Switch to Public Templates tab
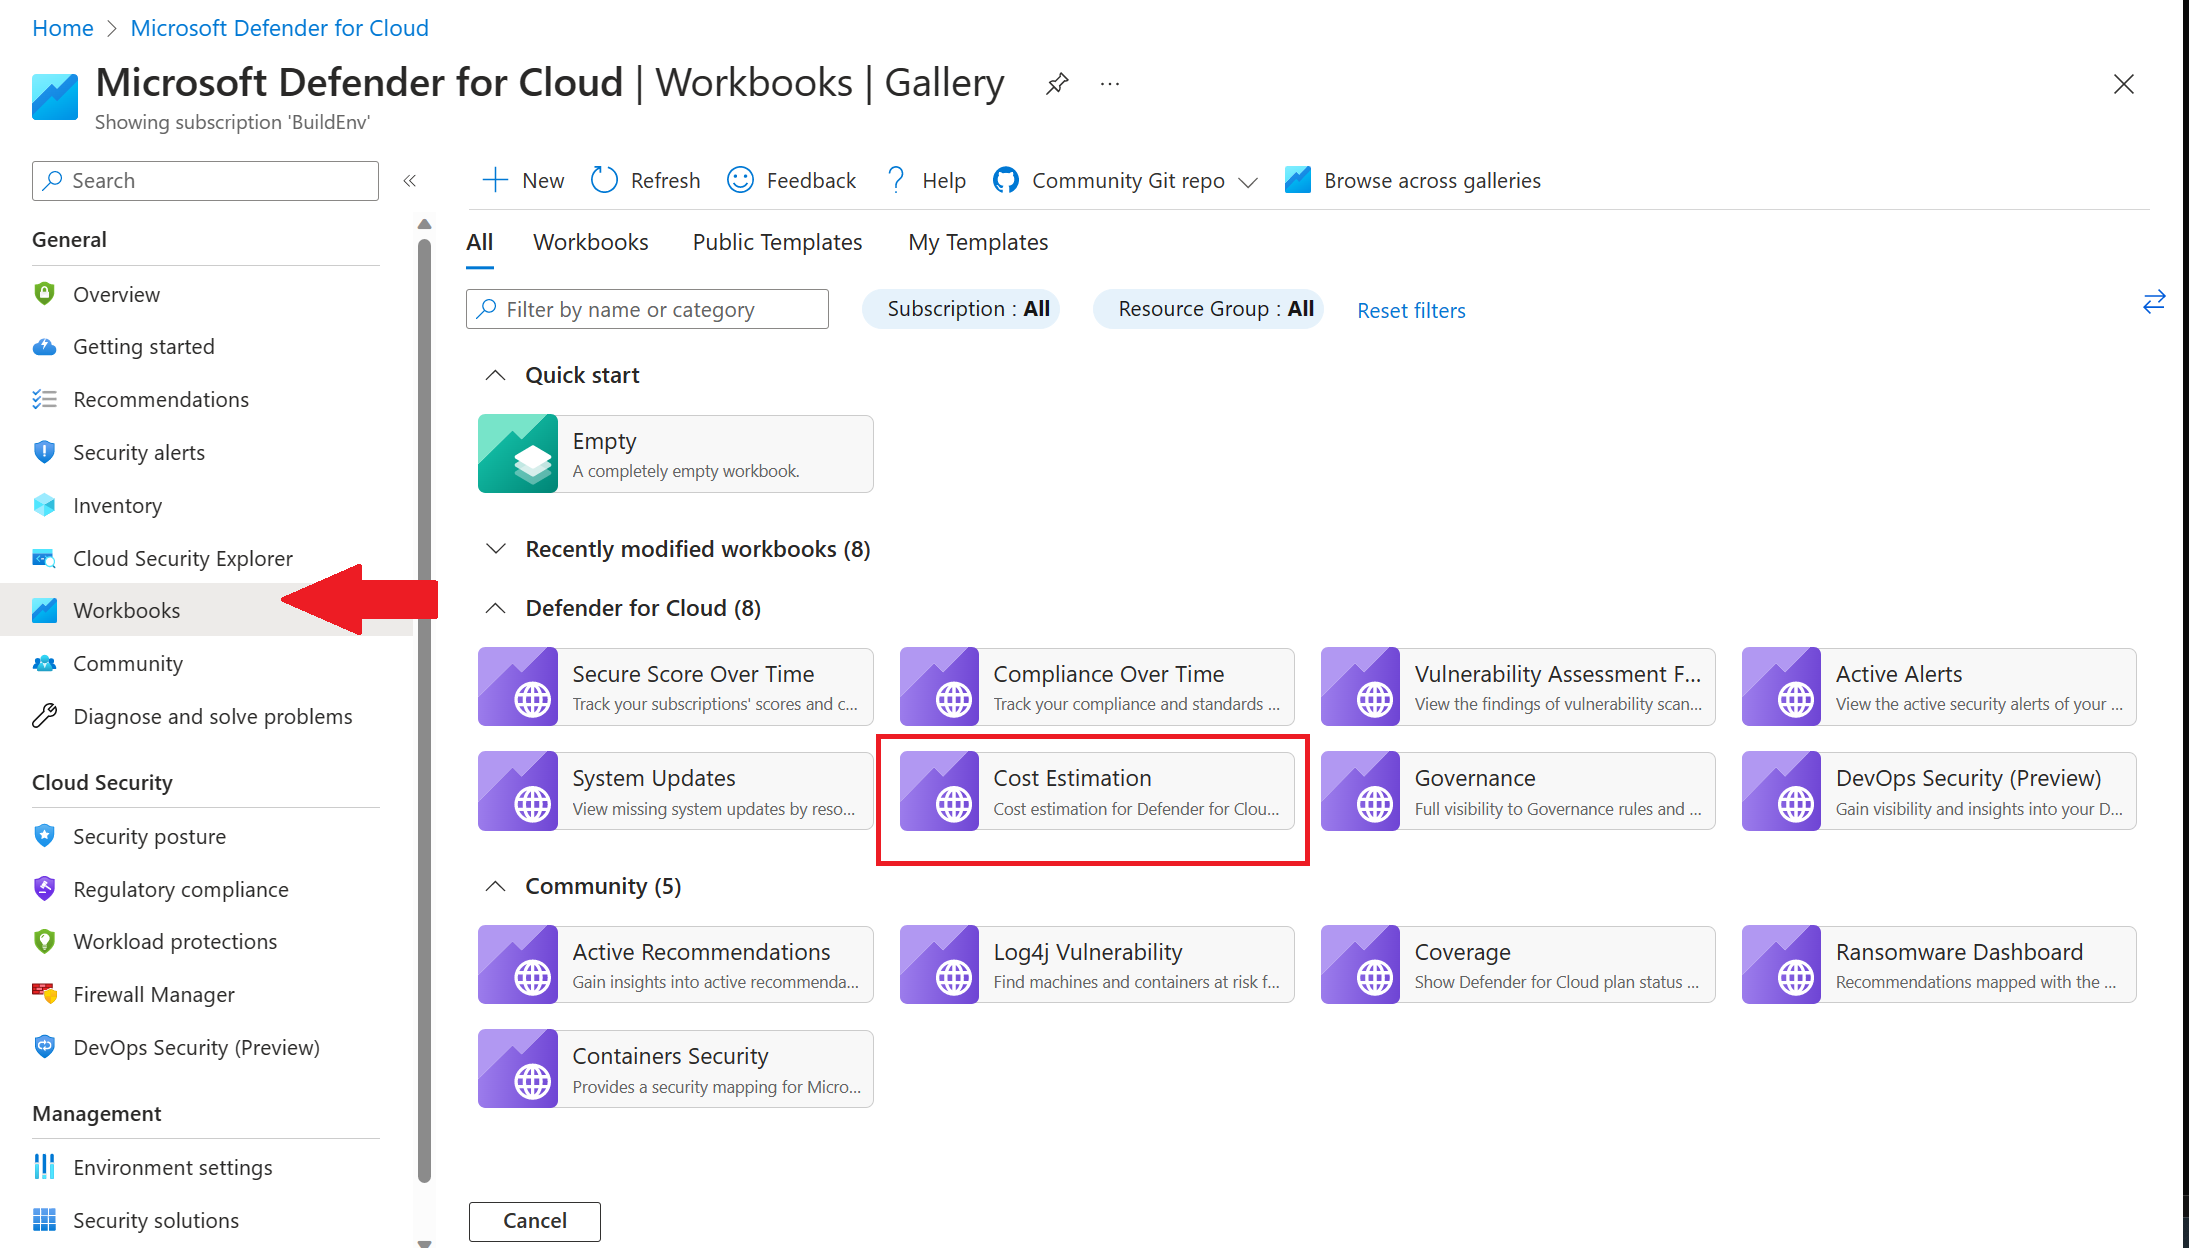2189x1248 pixels. click(x=777, y=242)
